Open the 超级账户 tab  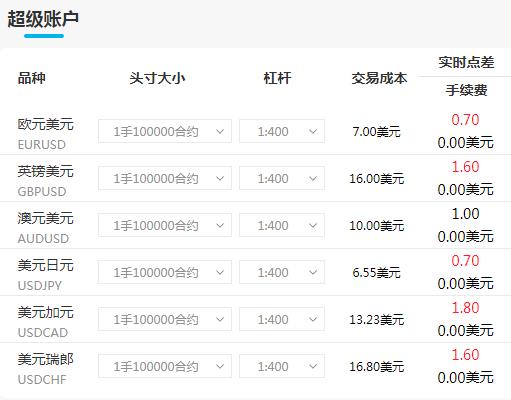pyautogui.click(x=43, y=19)
